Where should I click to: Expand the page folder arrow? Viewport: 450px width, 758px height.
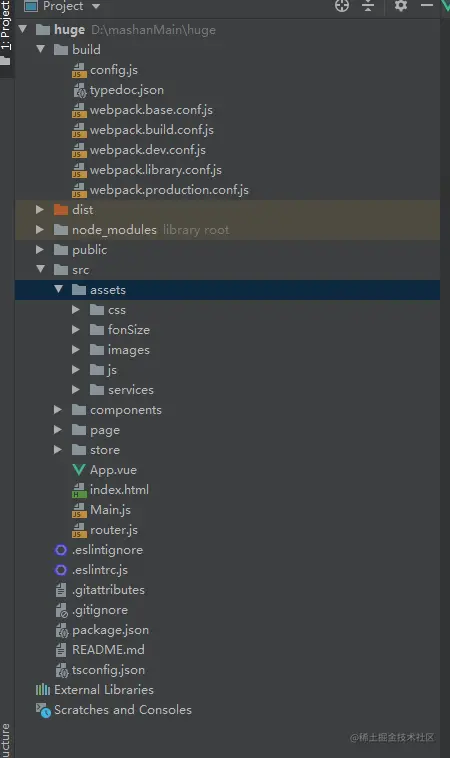click(58, 430)
